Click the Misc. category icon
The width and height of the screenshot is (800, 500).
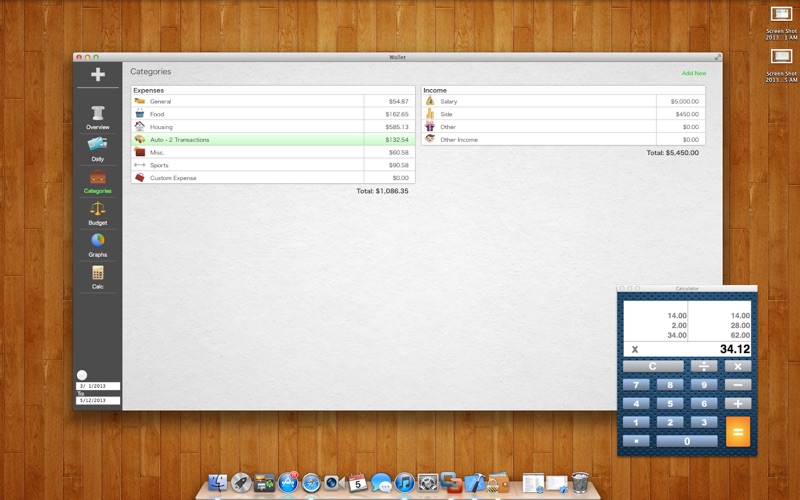point(139,152)
